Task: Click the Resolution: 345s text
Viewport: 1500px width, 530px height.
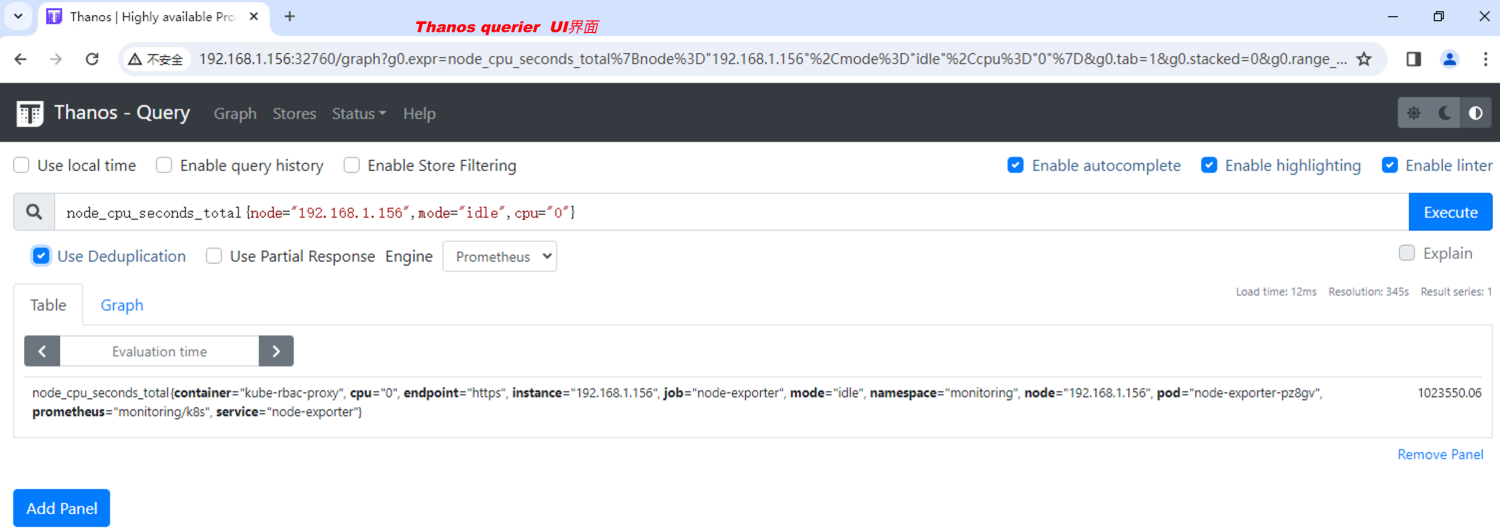Action: pyautogui.click(x=1368, y=292)
